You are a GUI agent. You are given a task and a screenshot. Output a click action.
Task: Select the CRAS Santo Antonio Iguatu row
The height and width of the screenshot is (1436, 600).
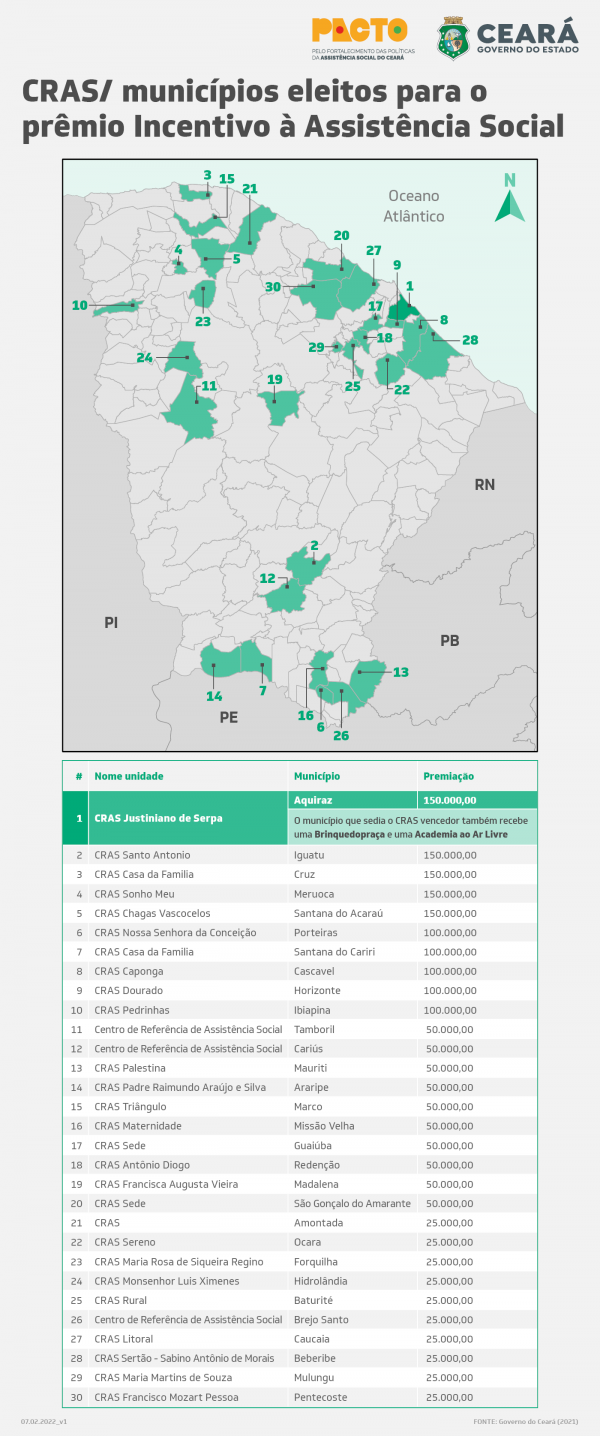coord(300,855)
